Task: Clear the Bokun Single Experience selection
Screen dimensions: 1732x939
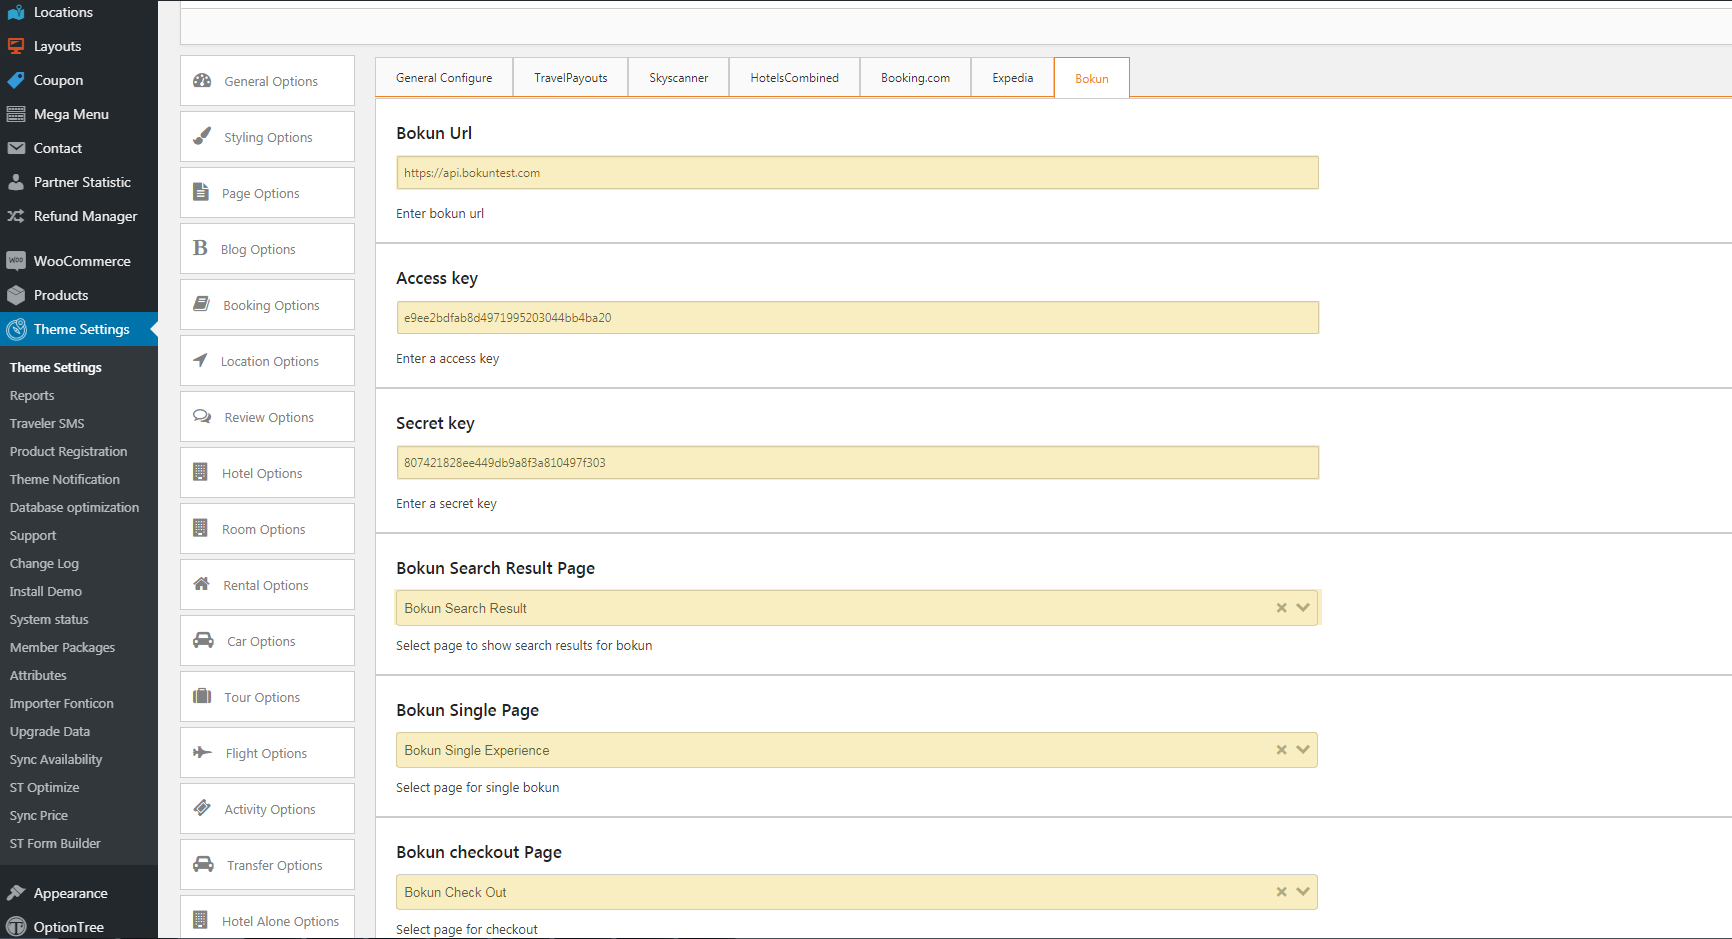Action: pyautogui.click(x=1281, y=750)
